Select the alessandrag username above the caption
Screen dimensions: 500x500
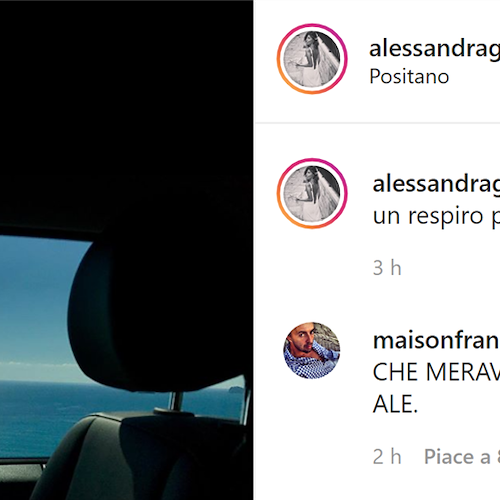[436, 184]
